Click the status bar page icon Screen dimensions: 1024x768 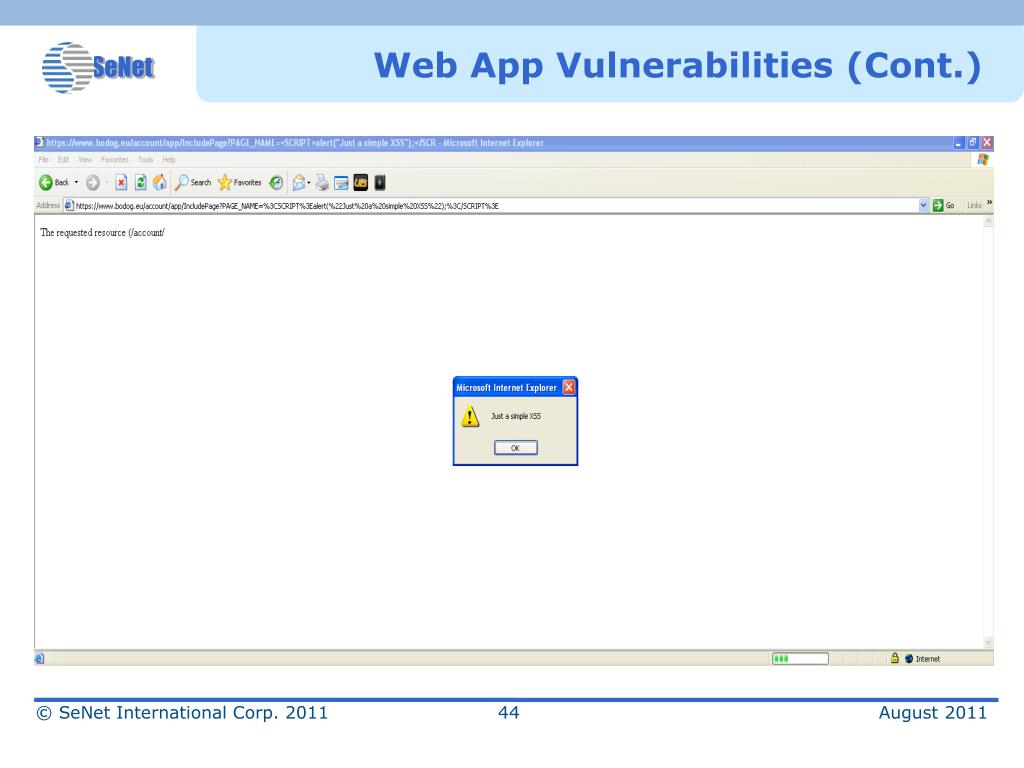39,658
